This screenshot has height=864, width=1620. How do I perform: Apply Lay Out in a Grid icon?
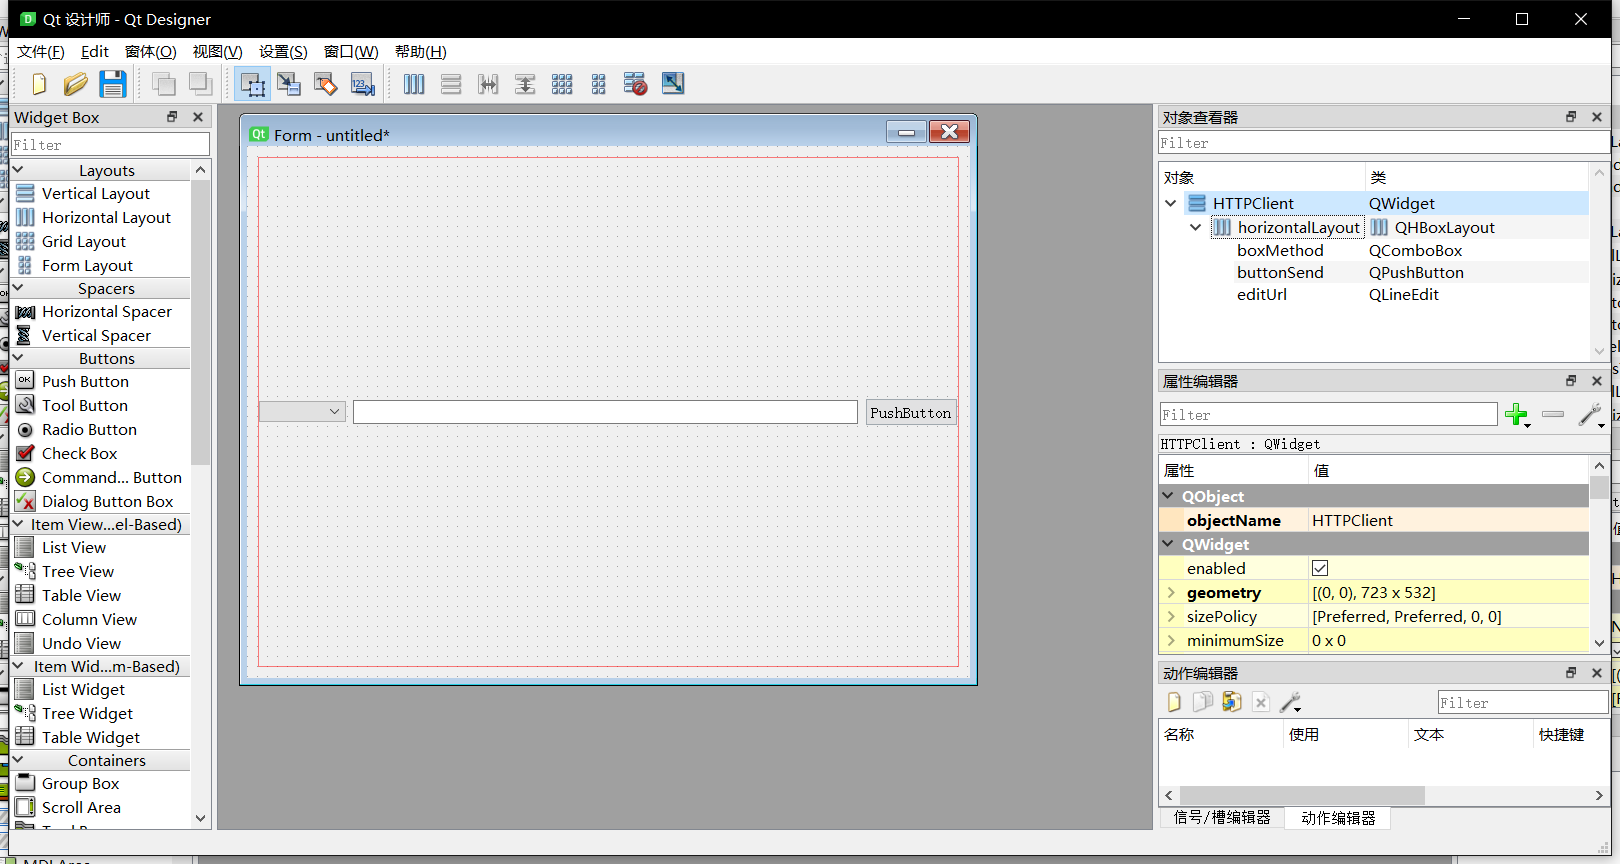pyautogui.click(x=562, y=84)
